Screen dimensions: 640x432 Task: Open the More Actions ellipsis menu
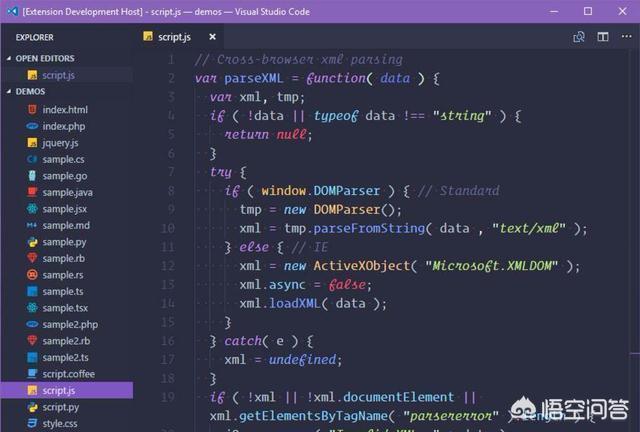click(627, 36)
